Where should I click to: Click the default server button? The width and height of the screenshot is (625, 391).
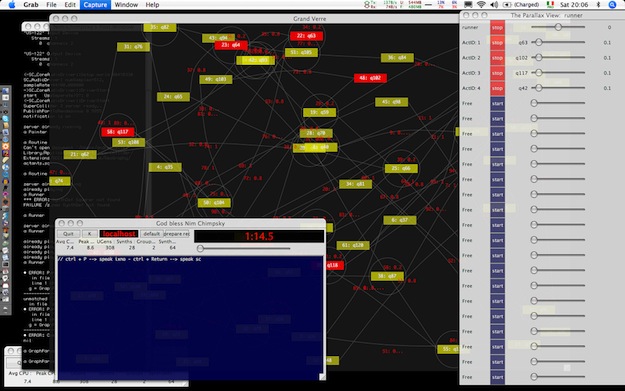click(151, 234)
